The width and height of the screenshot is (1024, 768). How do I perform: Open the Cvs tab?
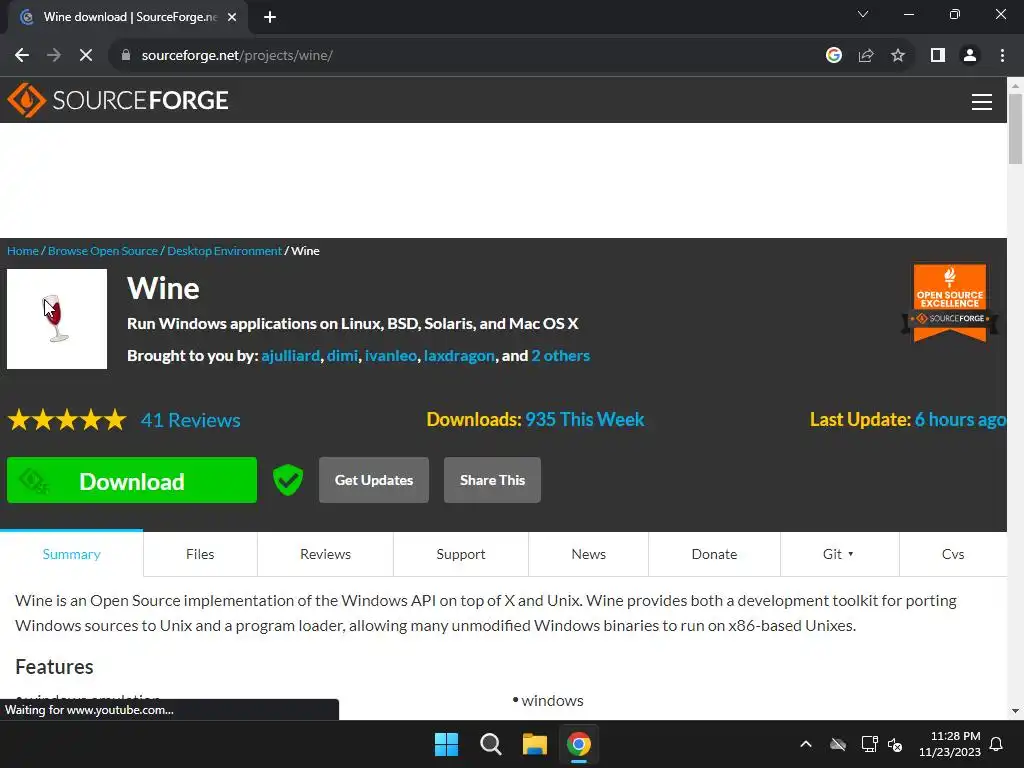(953, 554)
